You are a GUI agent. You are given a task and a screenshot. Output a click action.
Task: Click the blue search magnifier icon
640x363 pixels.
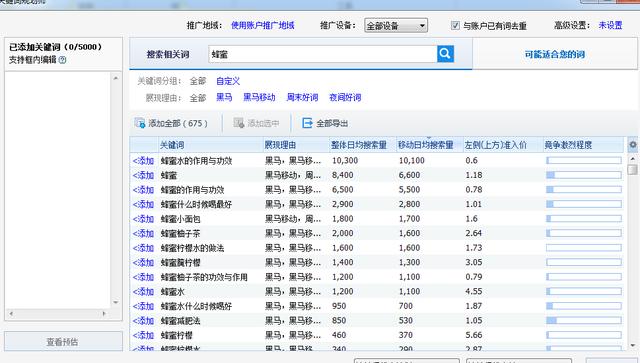click(x=445, y=53)
